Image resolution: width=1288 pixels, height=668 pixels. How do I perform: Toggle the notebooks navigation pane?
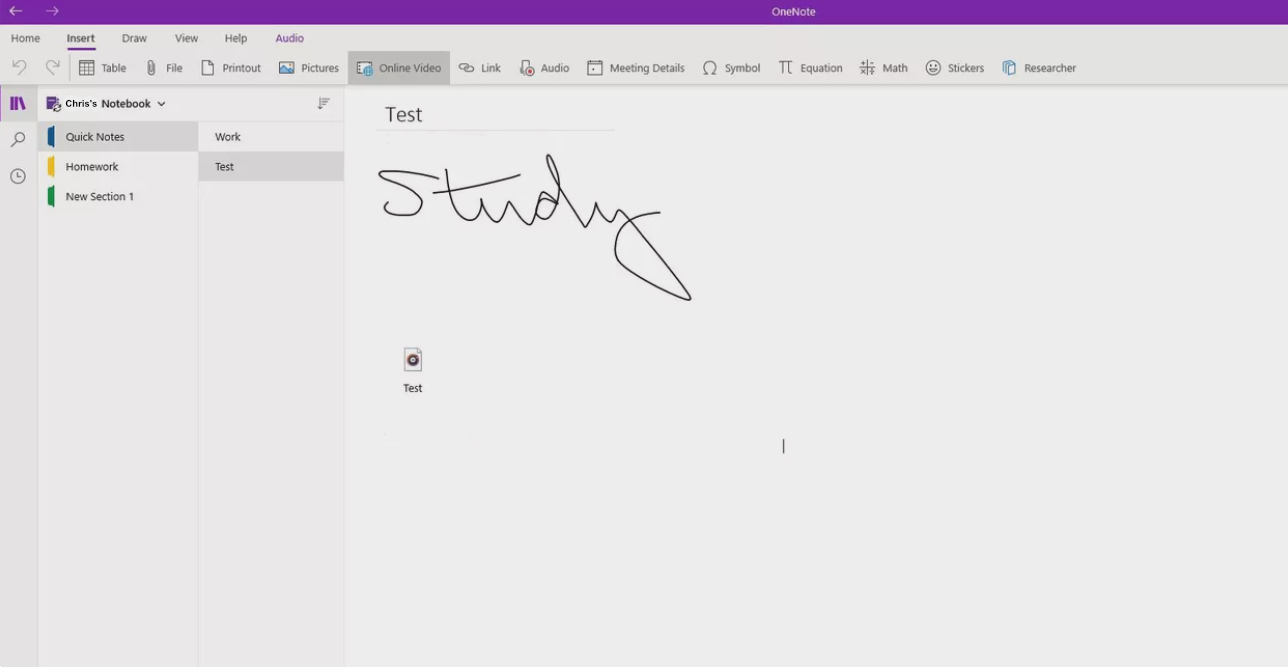17,103
